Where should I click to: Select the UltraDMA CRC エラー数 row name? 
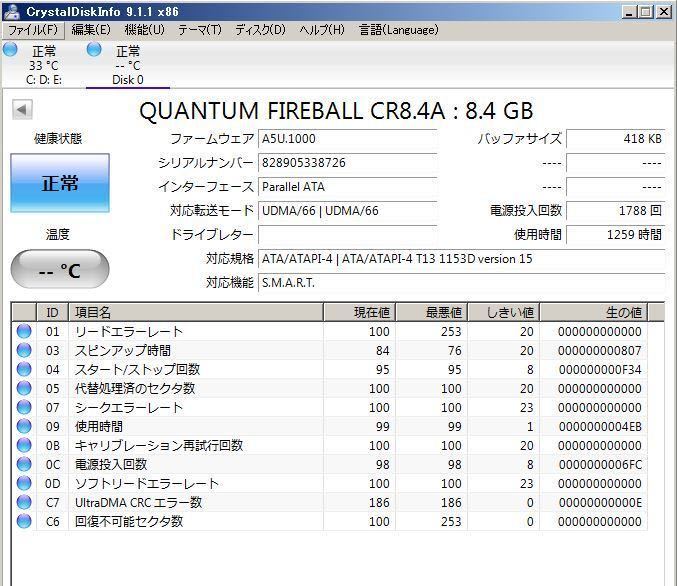coord(138,503)
